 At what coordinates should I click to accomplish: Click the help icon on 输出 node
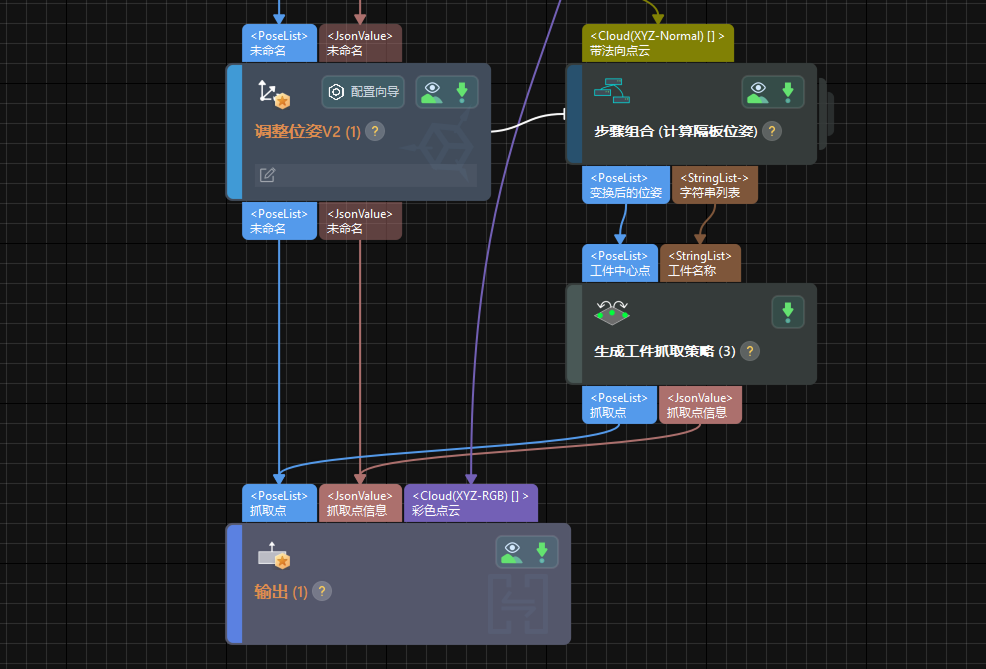click(321, 591)
